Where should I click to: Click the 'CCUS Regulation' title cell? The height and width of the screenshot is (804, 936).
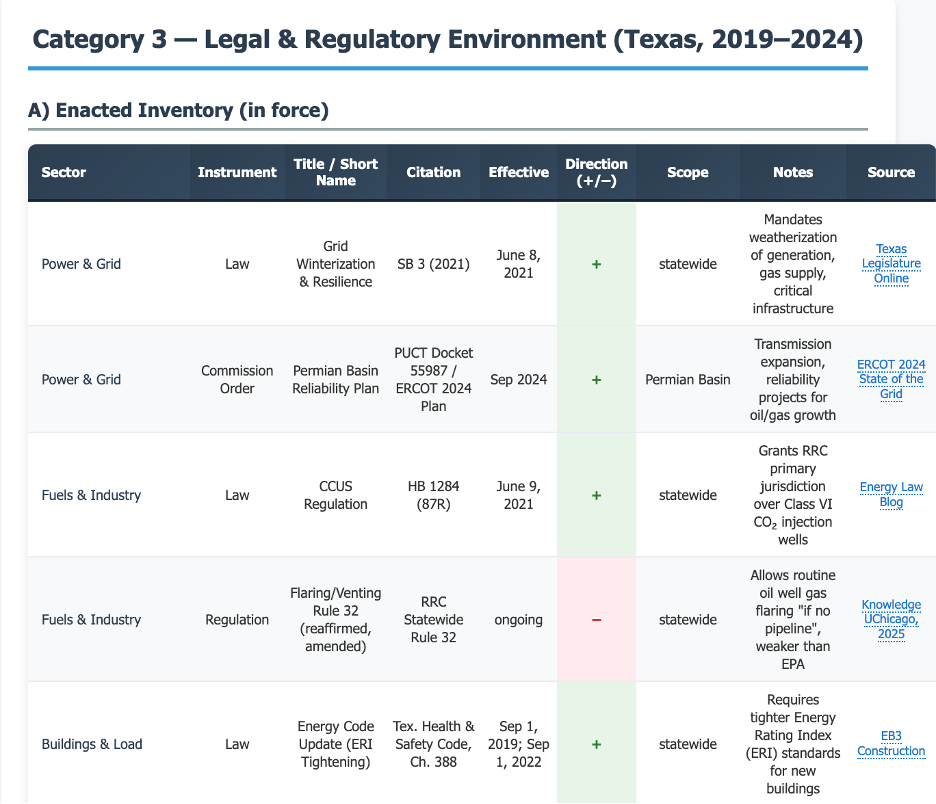tap(335, 495)
